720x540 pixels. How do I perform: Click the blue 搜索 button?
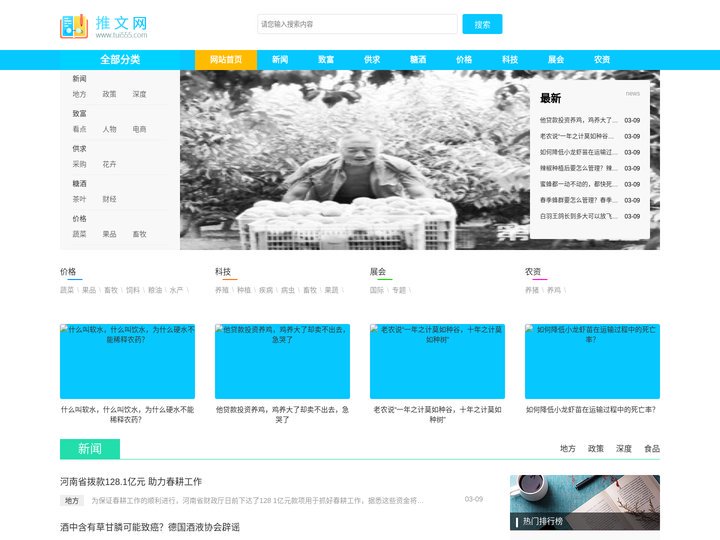[x=482, y=24]
